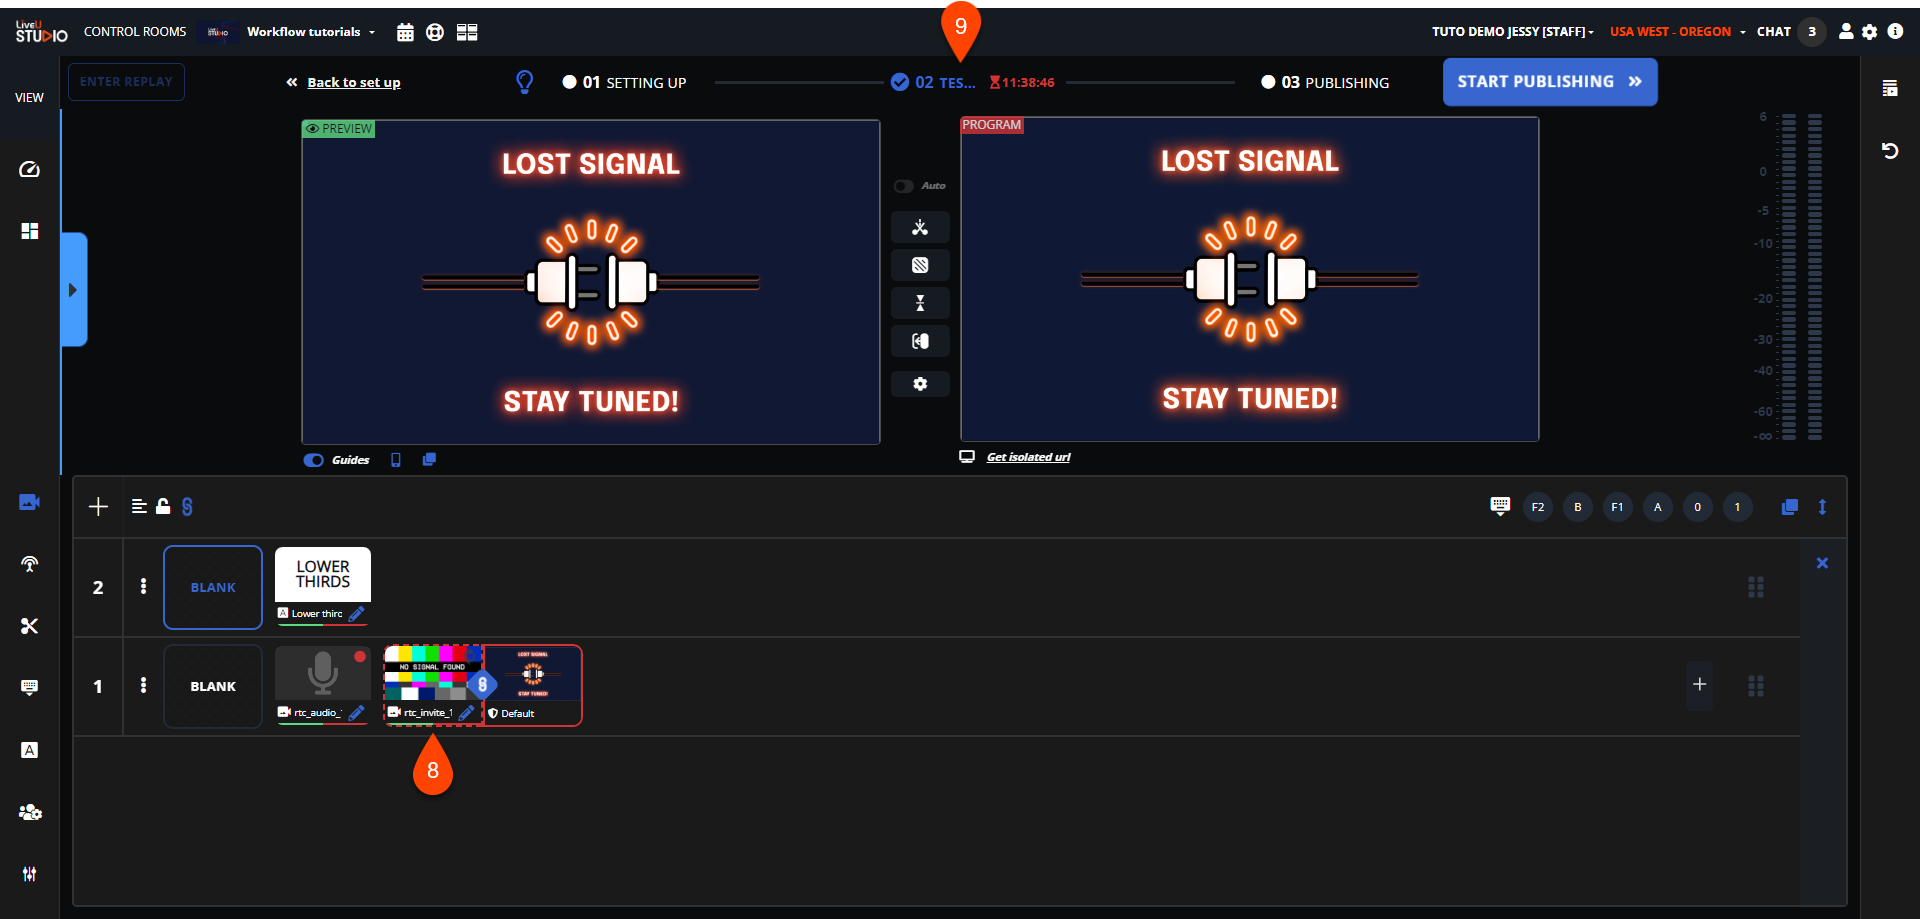Select the 03 PUBLISHING step
This screenshot has height=919, width=1920.
click(x=1325, y=83)
